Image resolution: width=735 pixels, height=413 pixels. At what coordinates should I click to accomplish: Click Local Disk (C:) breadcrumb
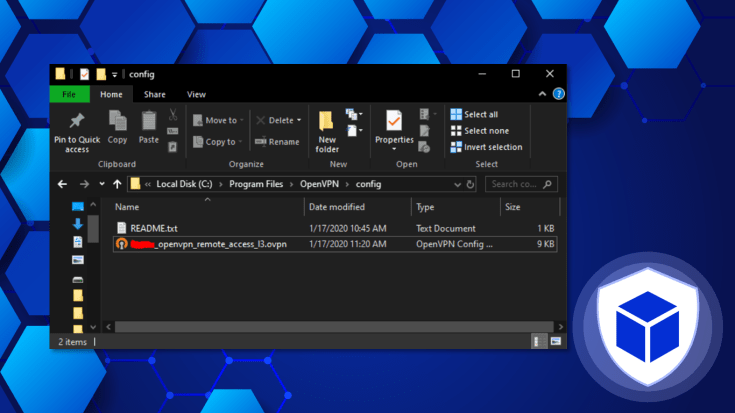pos(184,184)
